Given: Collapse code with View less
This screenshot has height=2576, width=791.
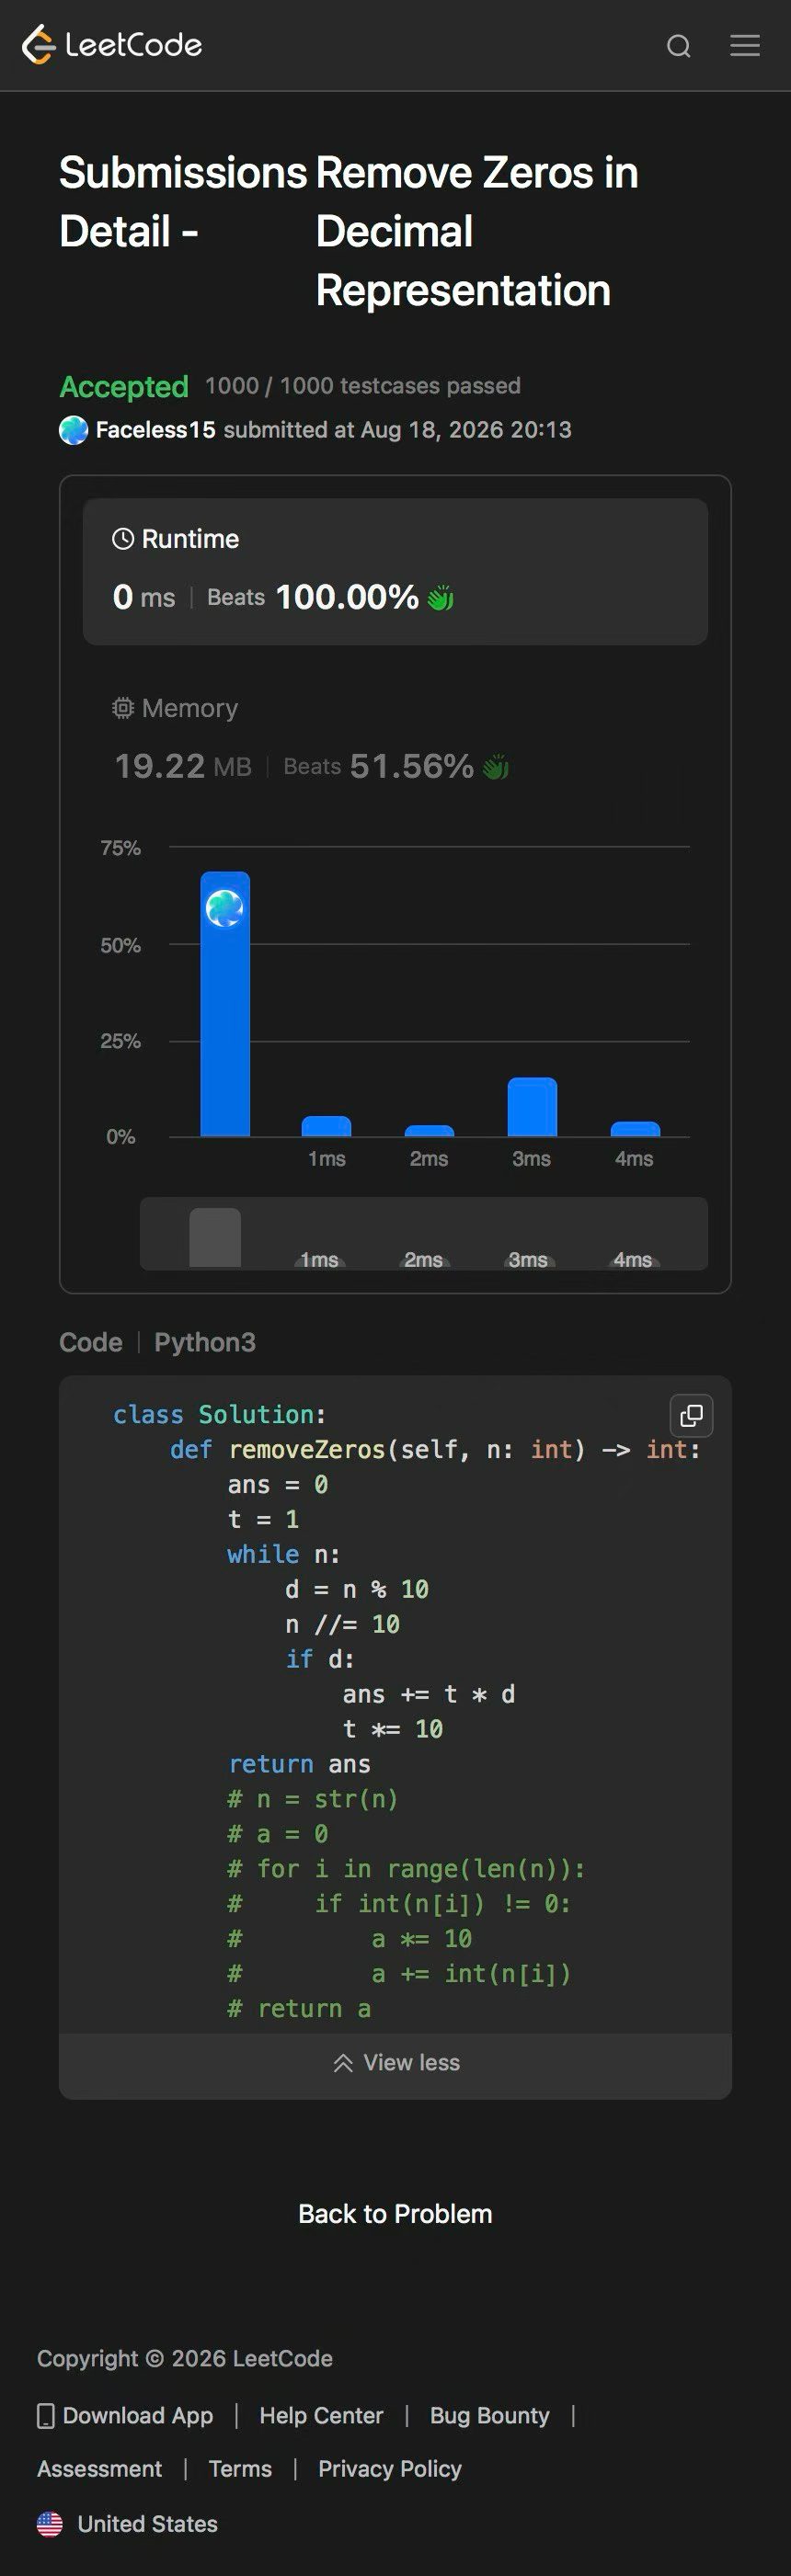Looking at the screenshot, I should (x=396, y=2062).
